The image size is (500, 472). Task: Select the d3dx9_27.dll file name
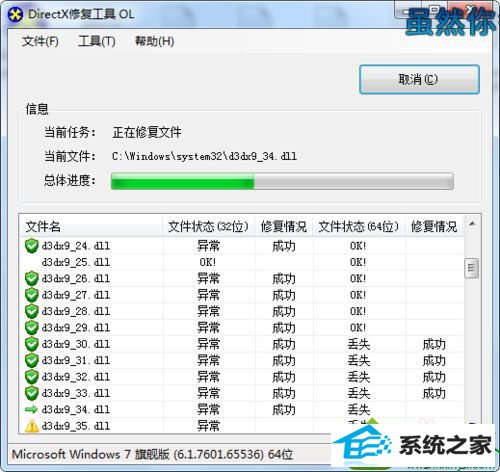point(76,295)
